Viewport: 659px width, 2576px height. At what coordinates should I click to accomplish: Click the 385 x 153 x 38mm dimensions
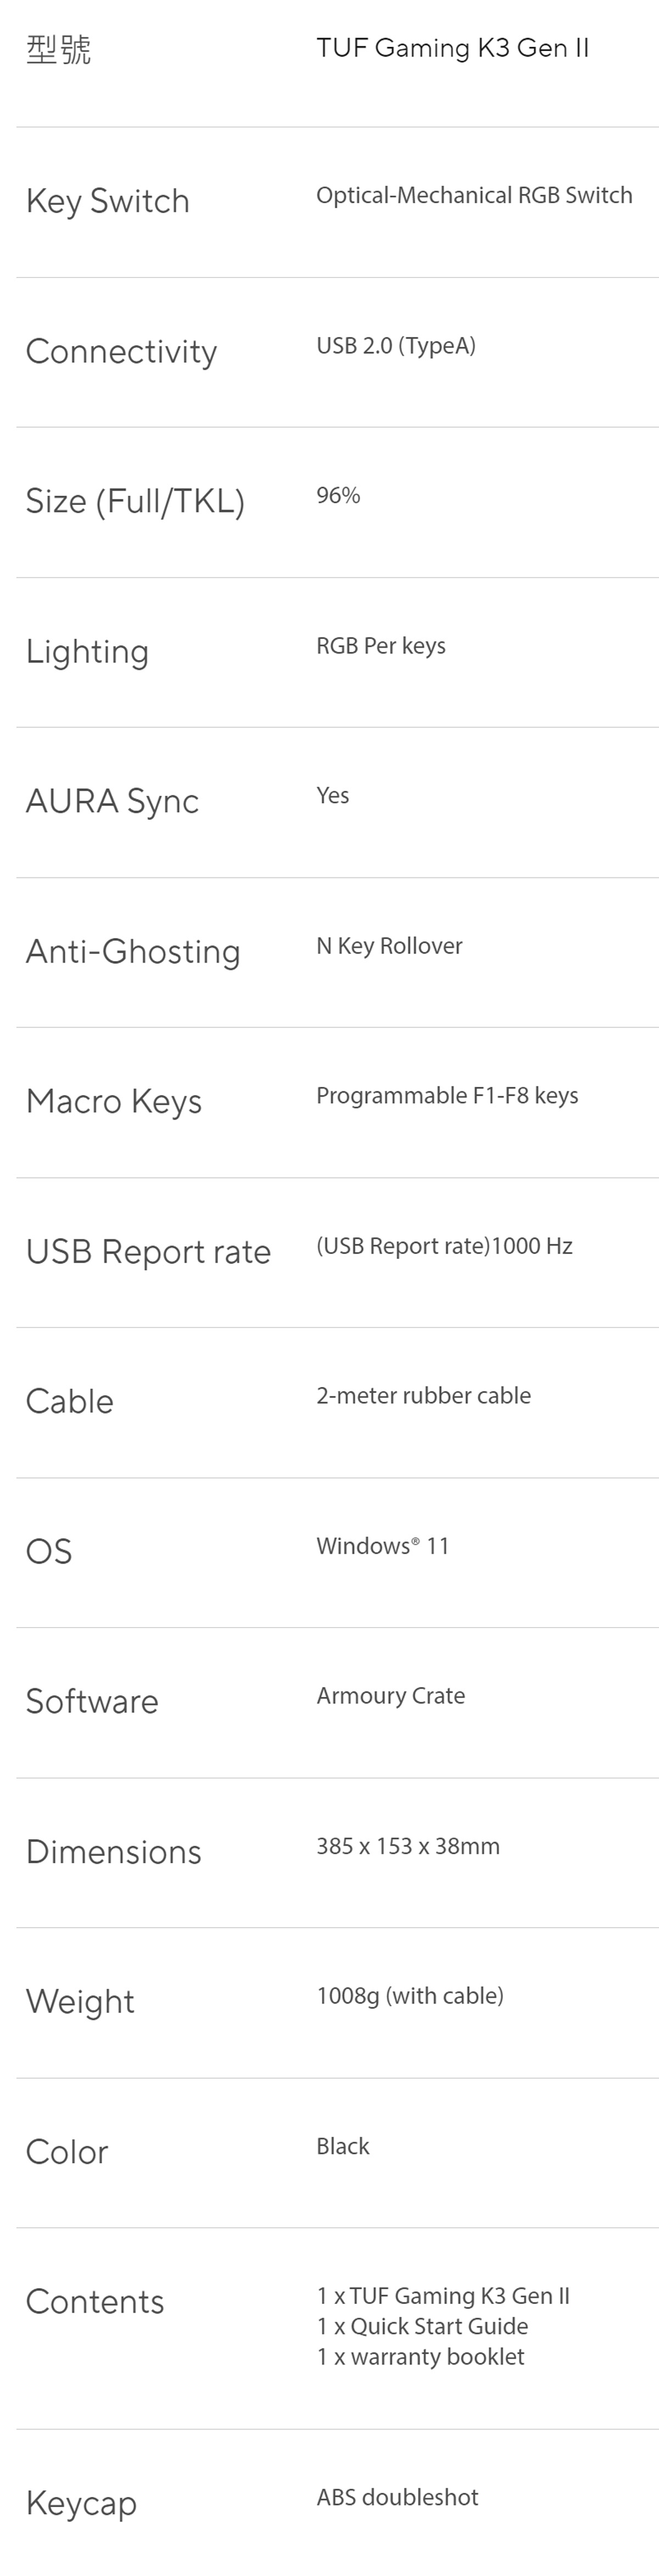tap(408, 1846)
